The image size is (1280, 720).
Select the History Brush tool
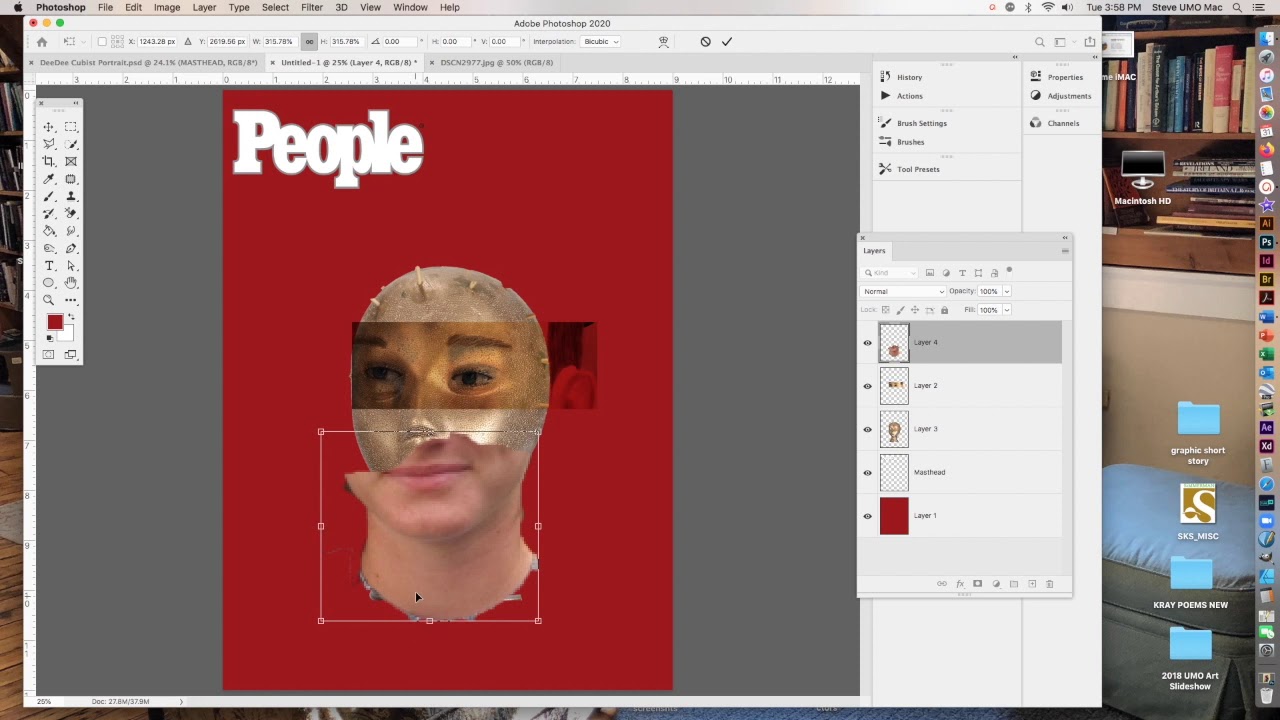[48, 213]
